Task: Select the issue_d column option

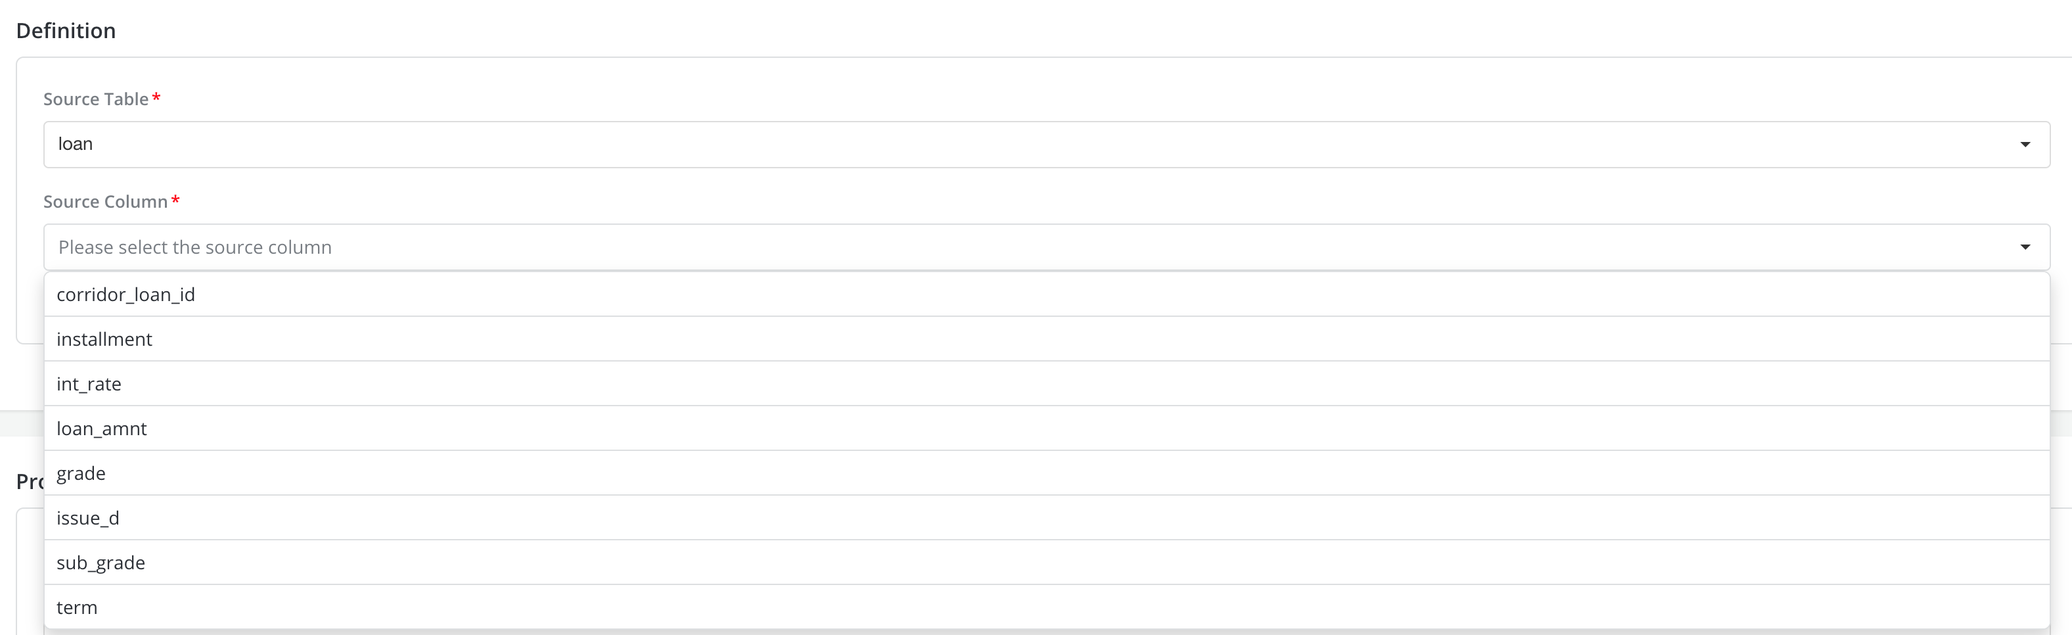Action: [x=88, y=518]
